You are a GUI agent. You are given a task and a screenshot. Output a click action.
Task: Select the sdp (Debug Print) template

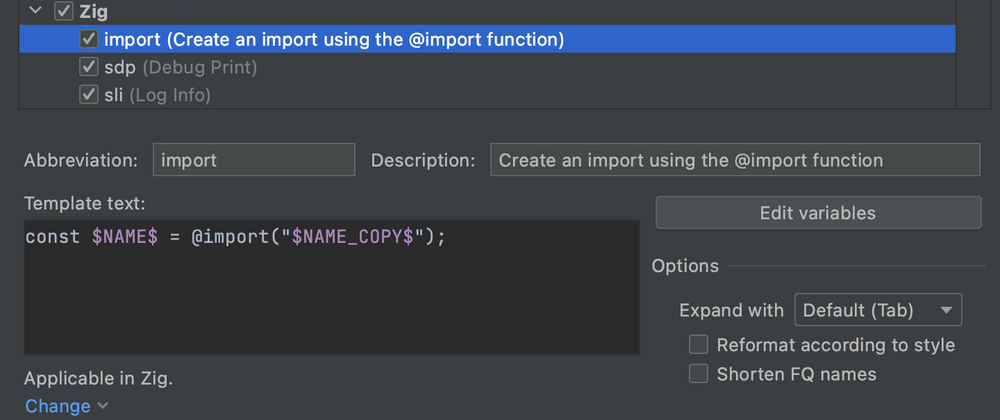pos(180,68)
